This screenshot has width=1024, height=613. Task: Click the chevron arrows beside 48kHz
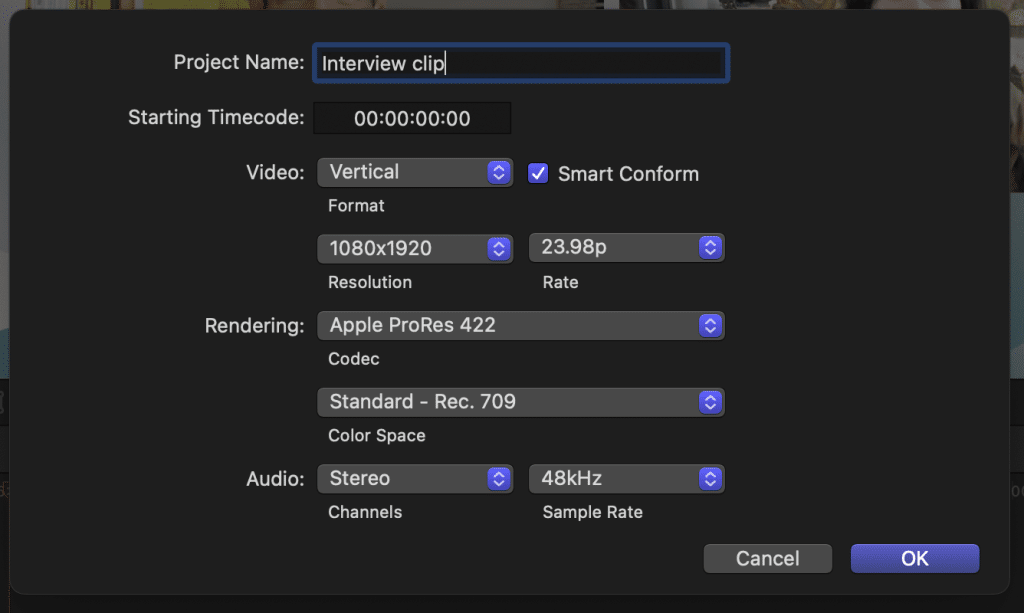point(710,478)
